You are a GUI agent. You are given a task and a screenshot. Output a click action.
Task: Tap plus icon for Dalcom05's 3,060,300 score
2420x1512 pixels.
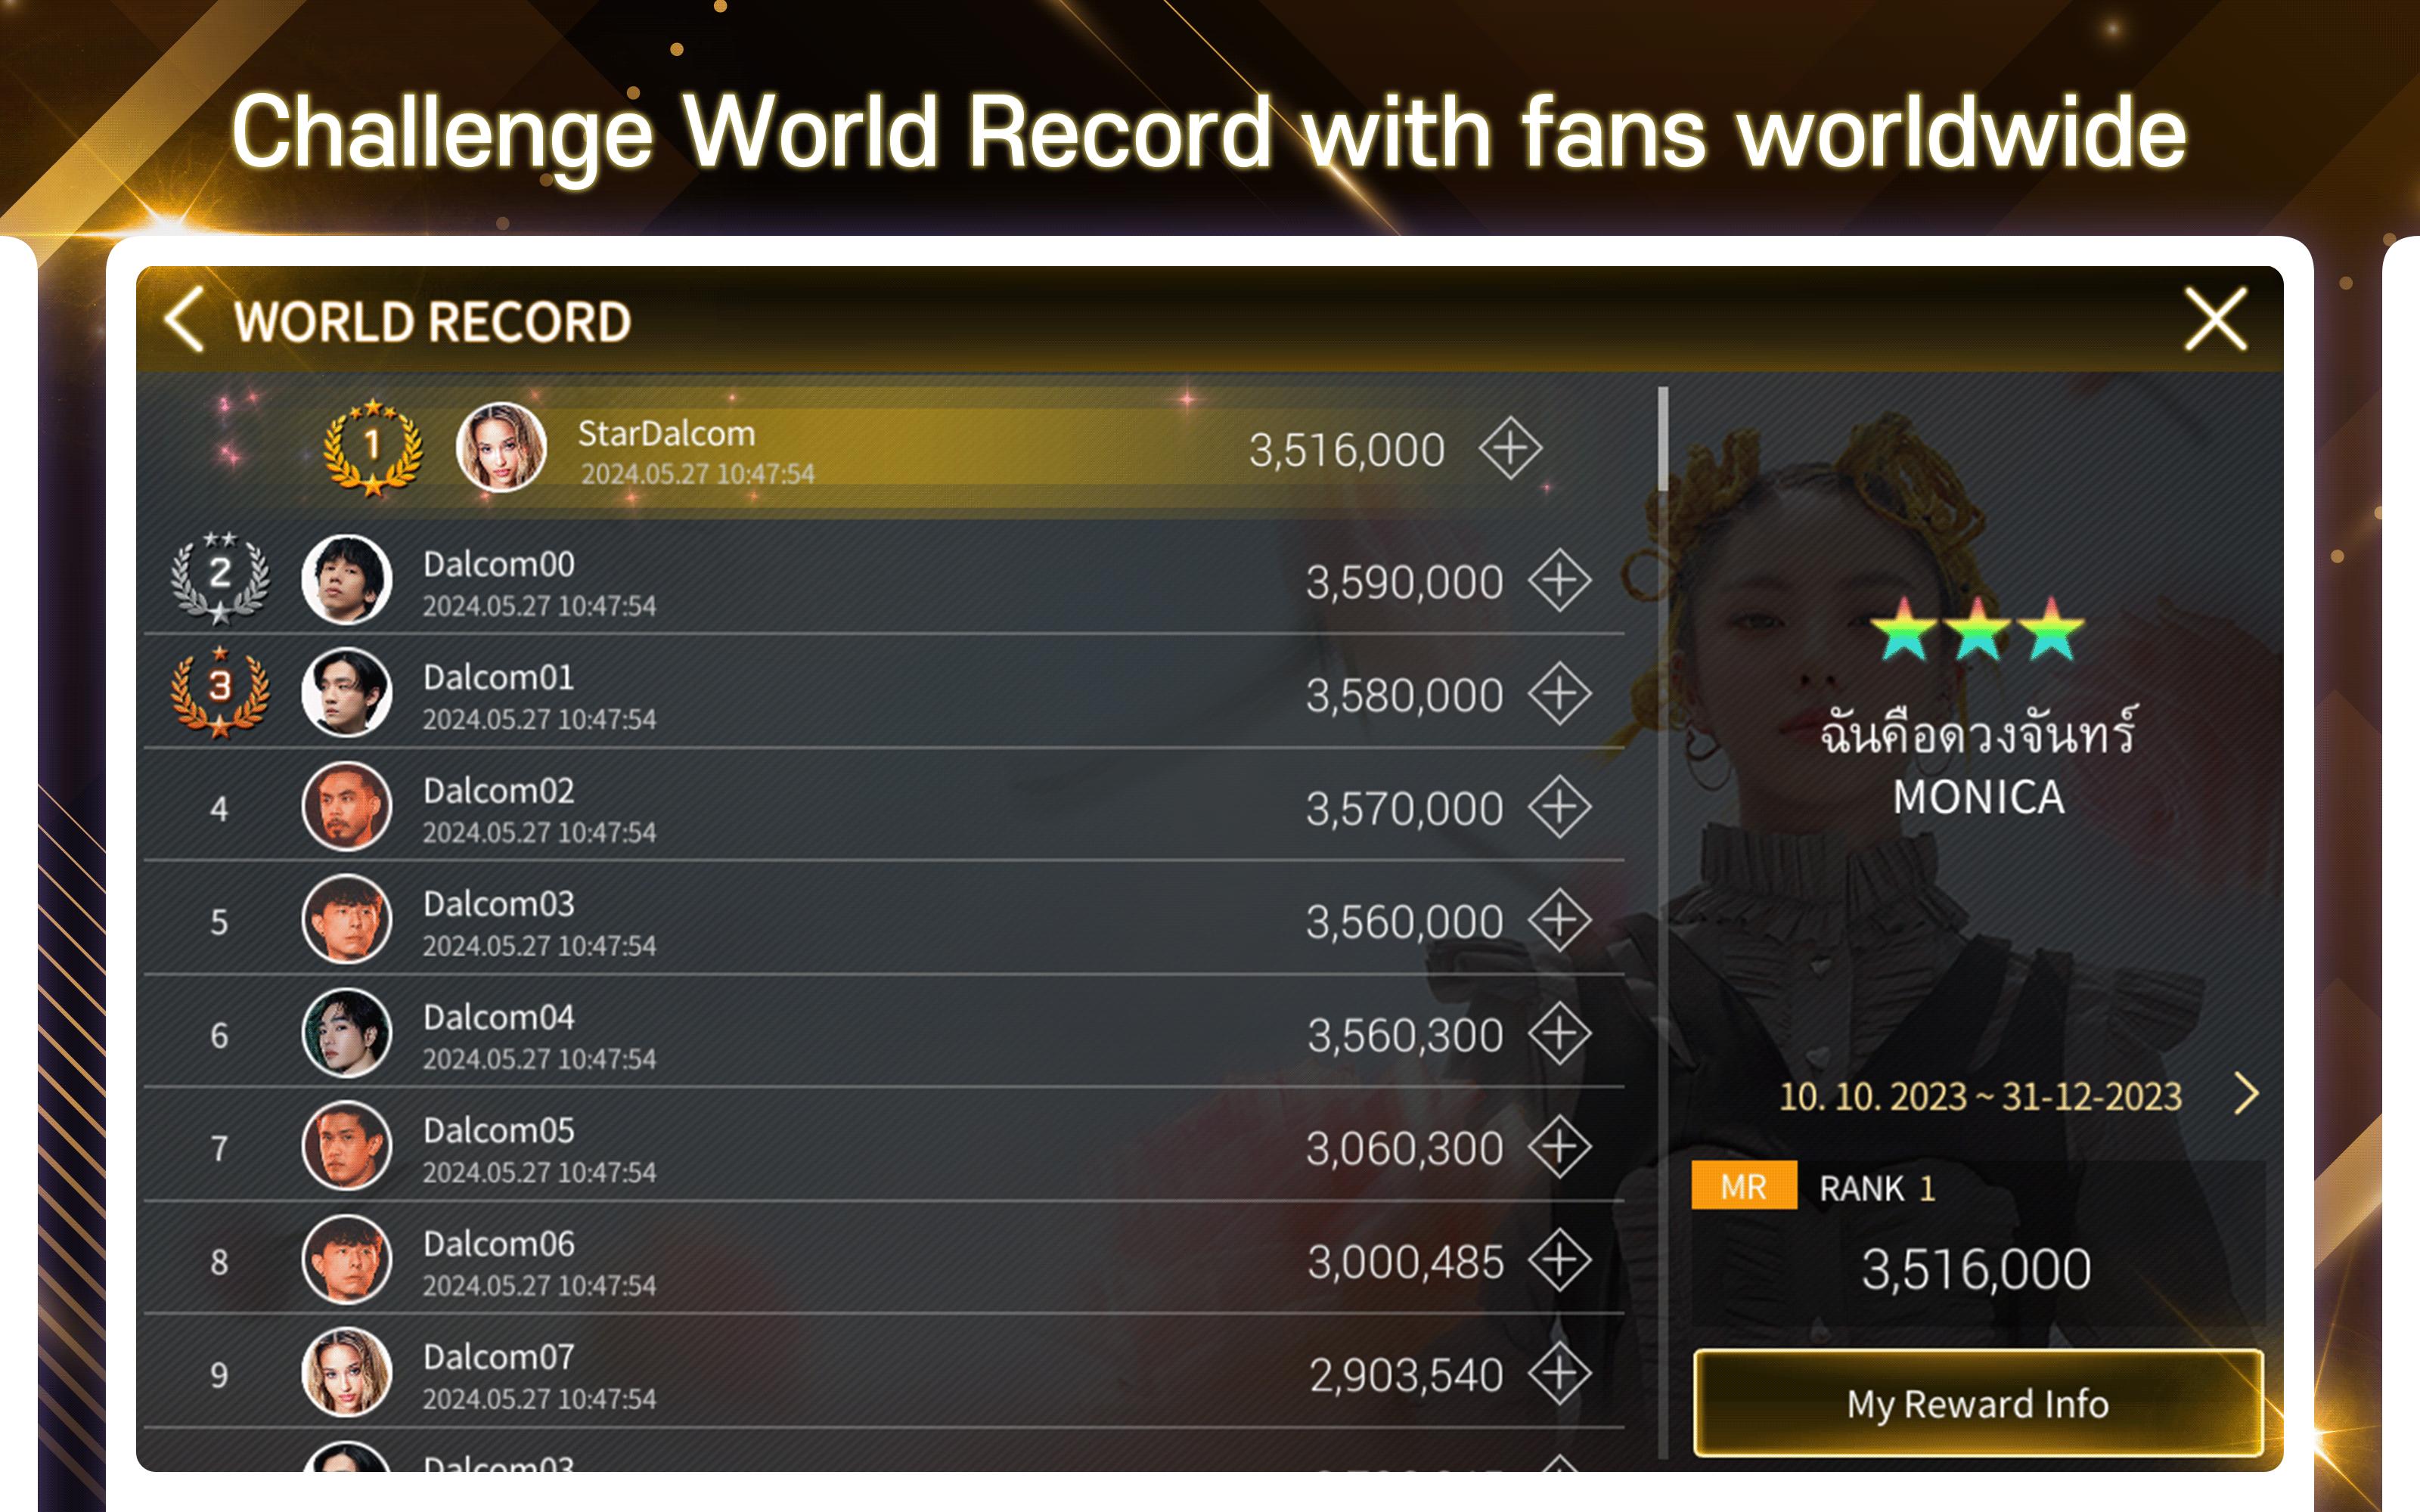(1559, 1146)
